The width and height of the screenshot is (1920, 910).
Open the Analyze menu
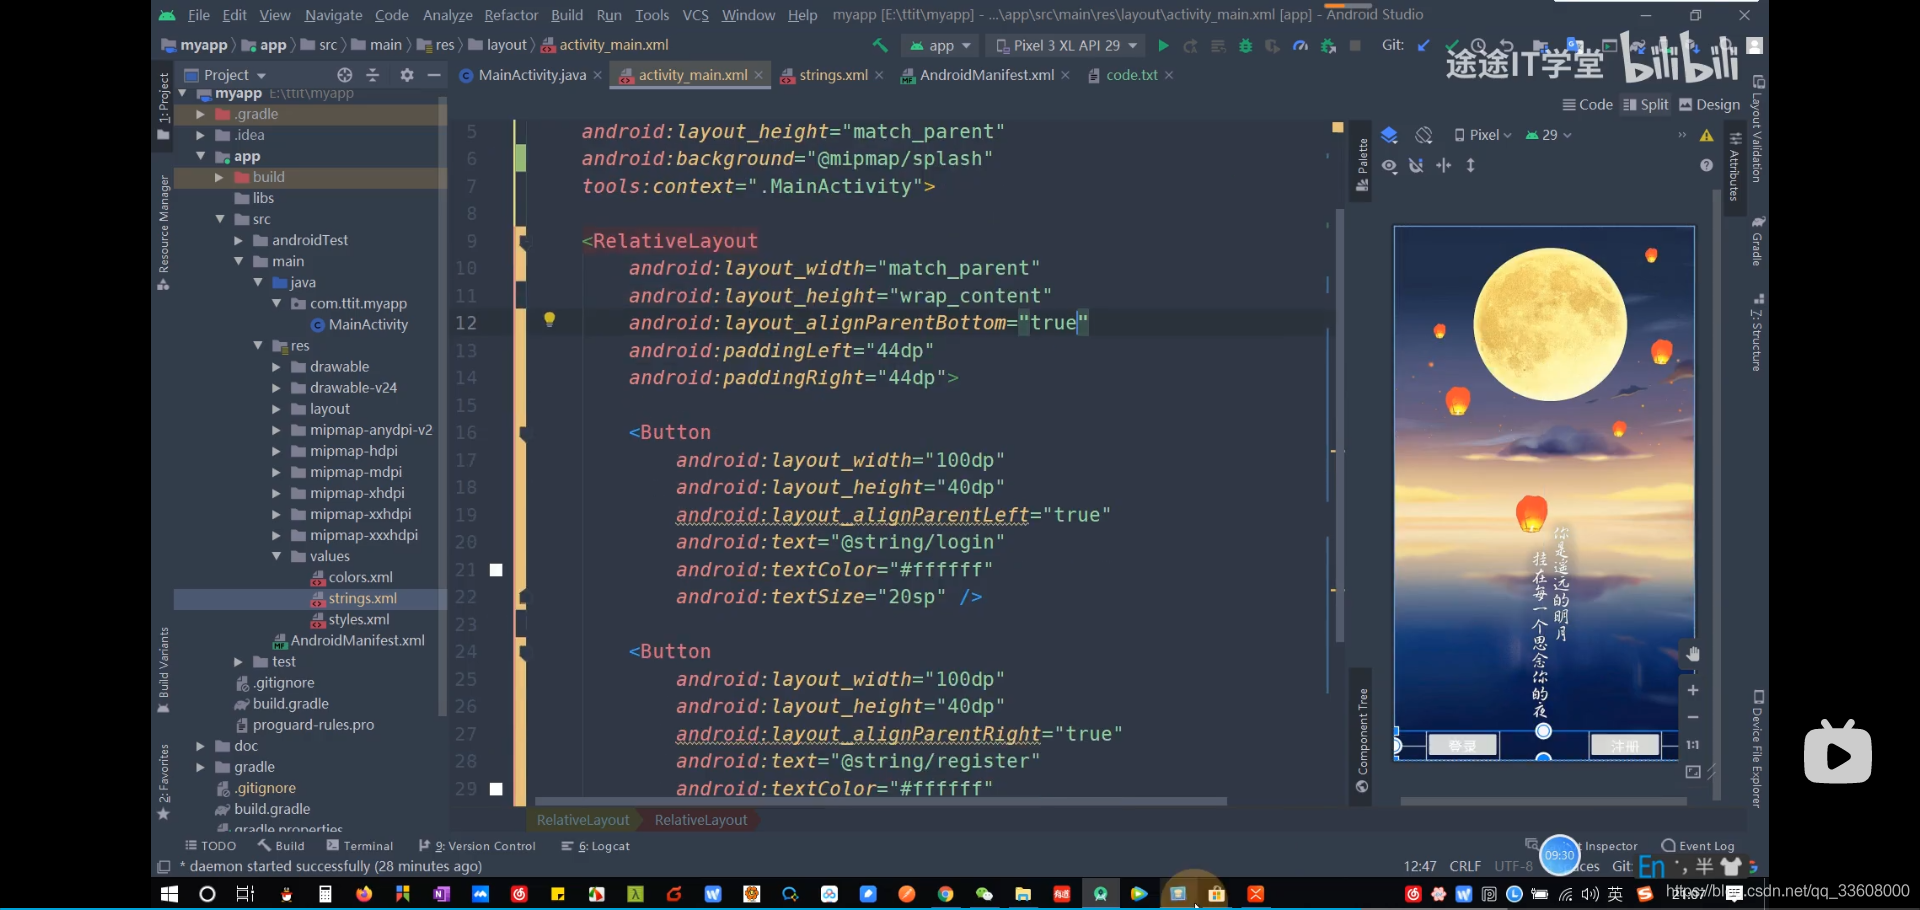[x=447, y=15]
